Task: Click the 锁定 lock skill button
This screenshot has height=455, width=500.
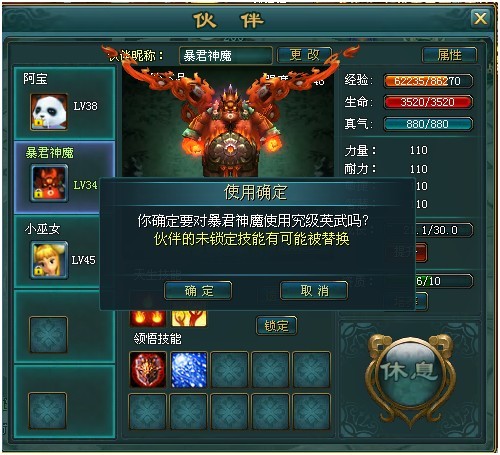Action: click(x=276, y=326)
